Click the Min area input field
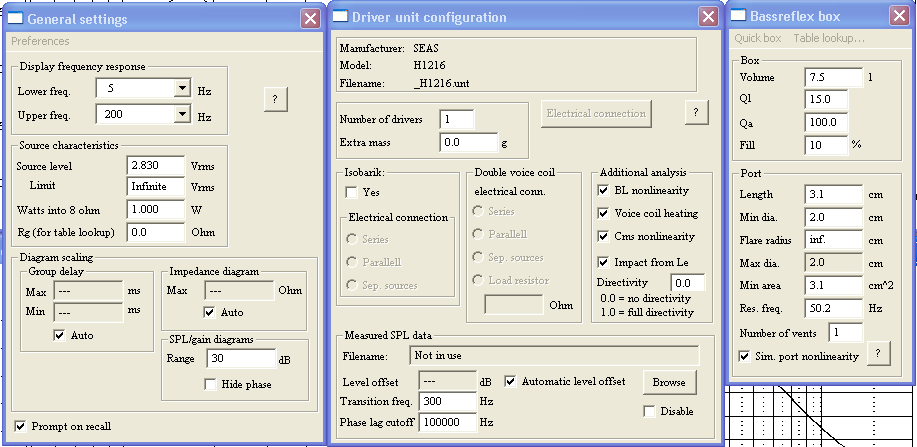Image resolution: width=917 pixels, height=447 pixels. click(833, 286)
